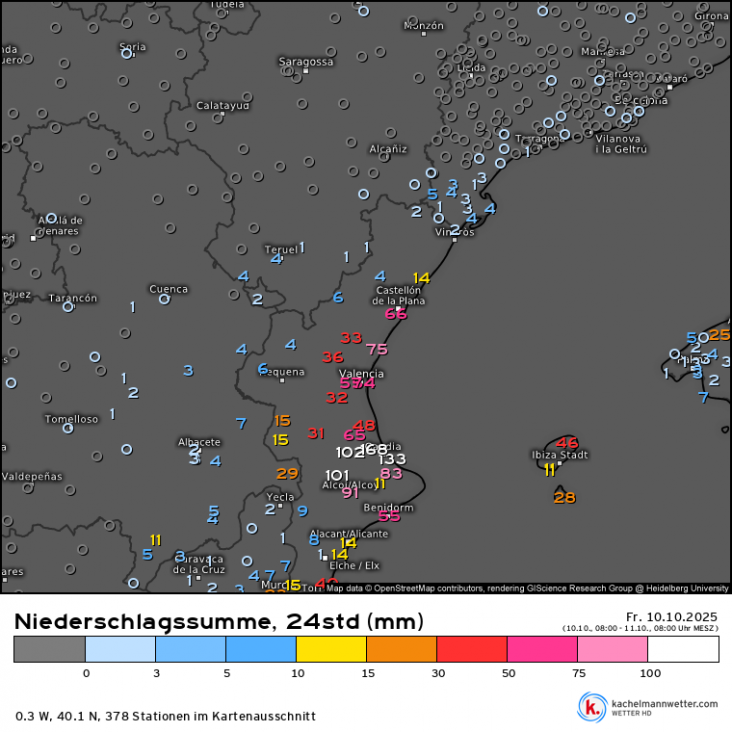Click the 66 mm station at Castellón
Screen dimensions: 732x732
point(396,313)
